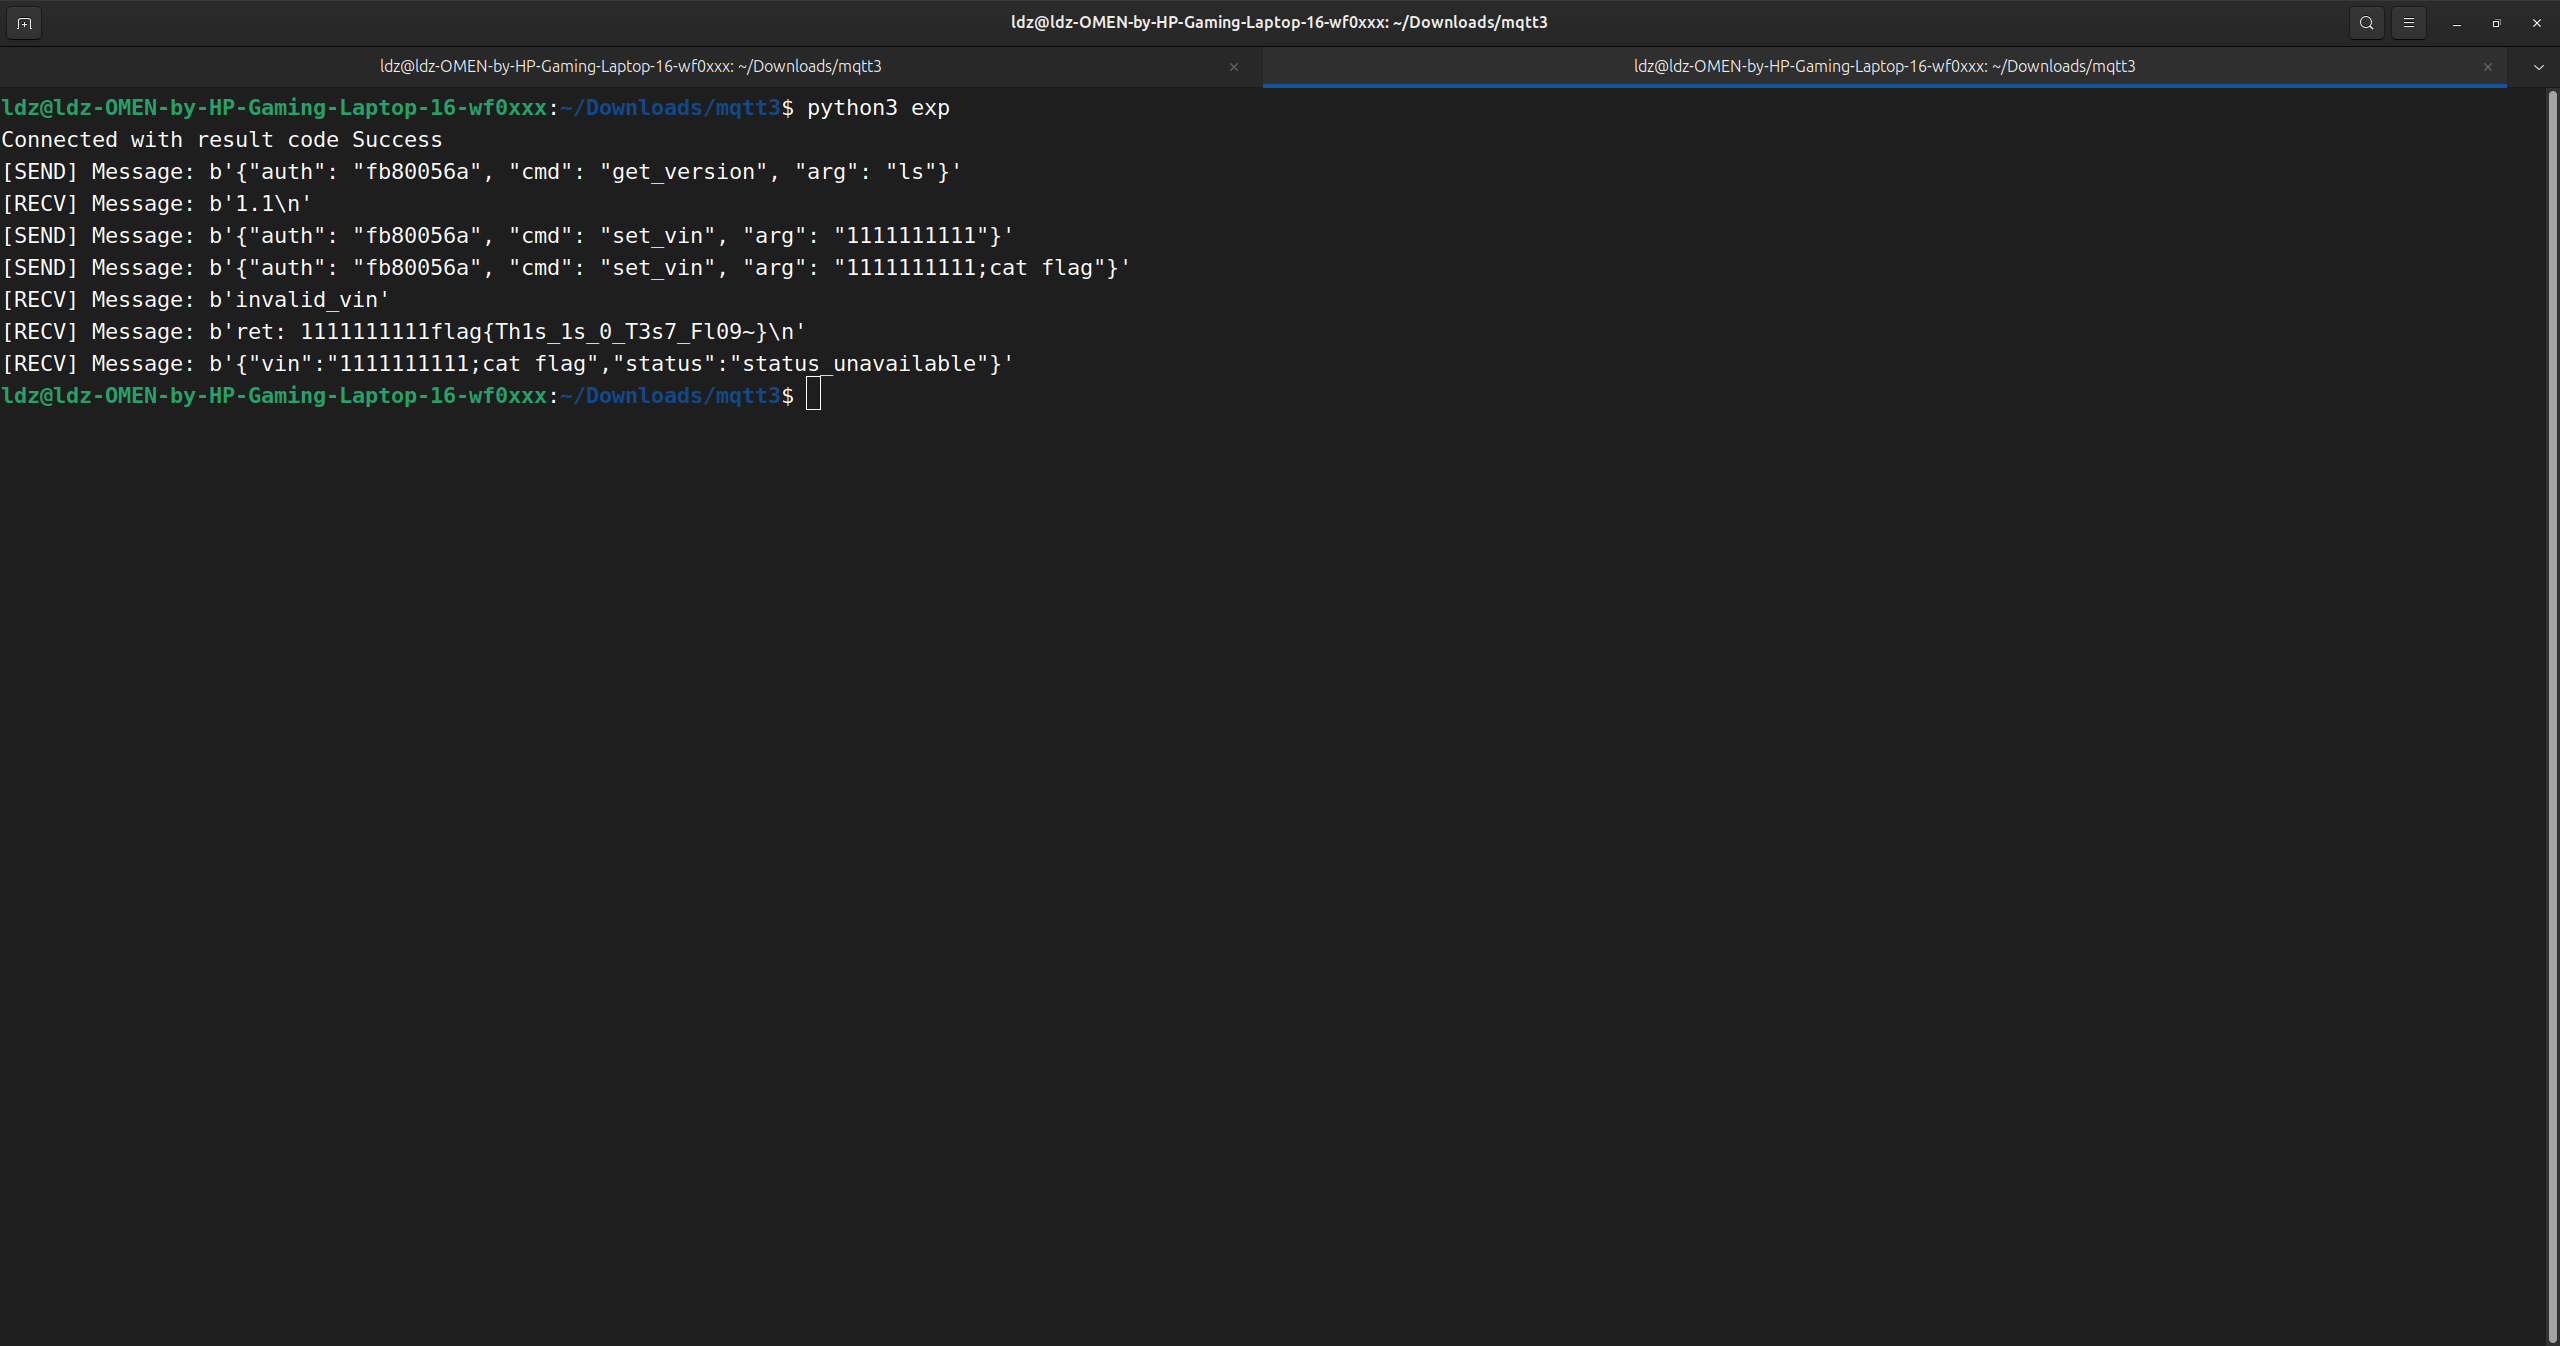The height and width of the screenshot is (1346, 2560).
Task: Close the active second mqtt3 tab
Action: [2488, 67]
